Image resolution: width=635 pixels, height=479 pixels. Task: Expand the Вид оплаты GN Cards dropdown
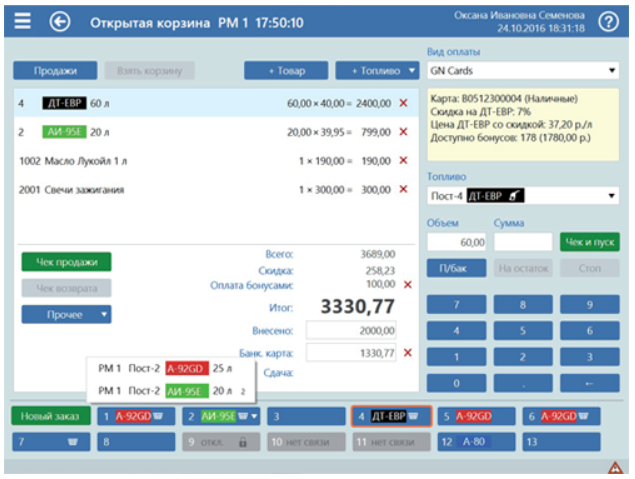523,70
